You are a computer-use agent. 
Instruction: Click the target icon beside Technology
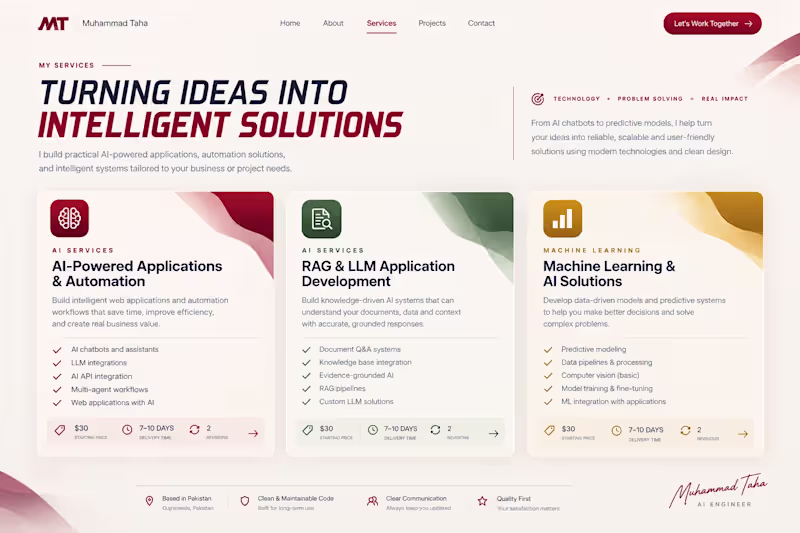(538, 99)
